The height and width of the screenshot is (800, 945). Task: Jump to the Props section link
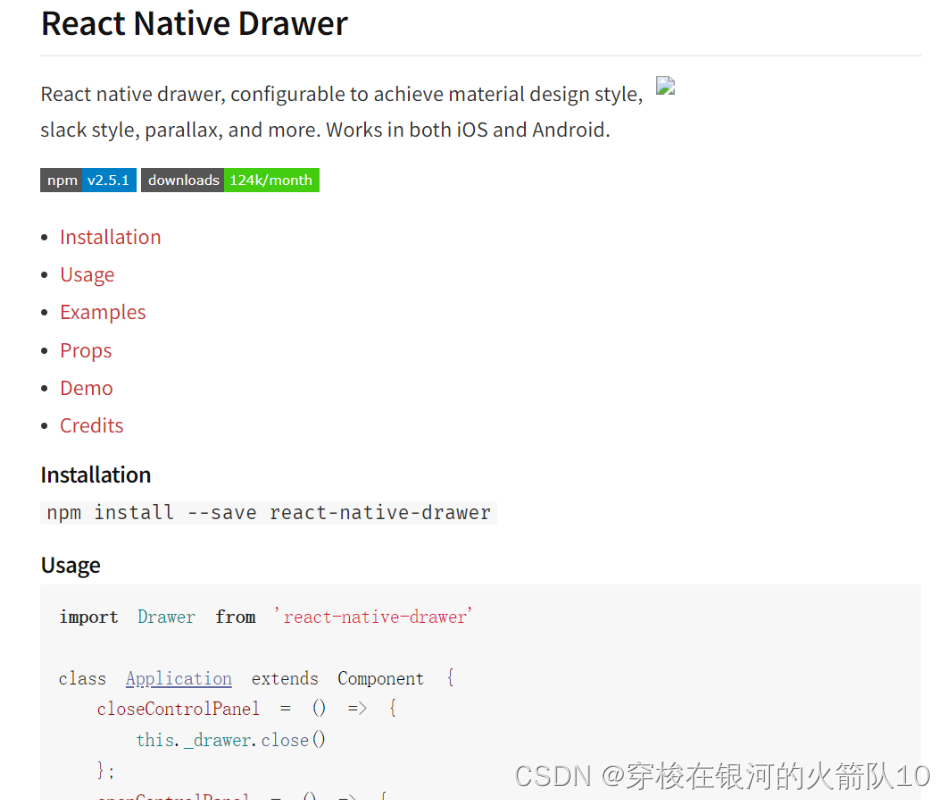(x=86, y=351)
